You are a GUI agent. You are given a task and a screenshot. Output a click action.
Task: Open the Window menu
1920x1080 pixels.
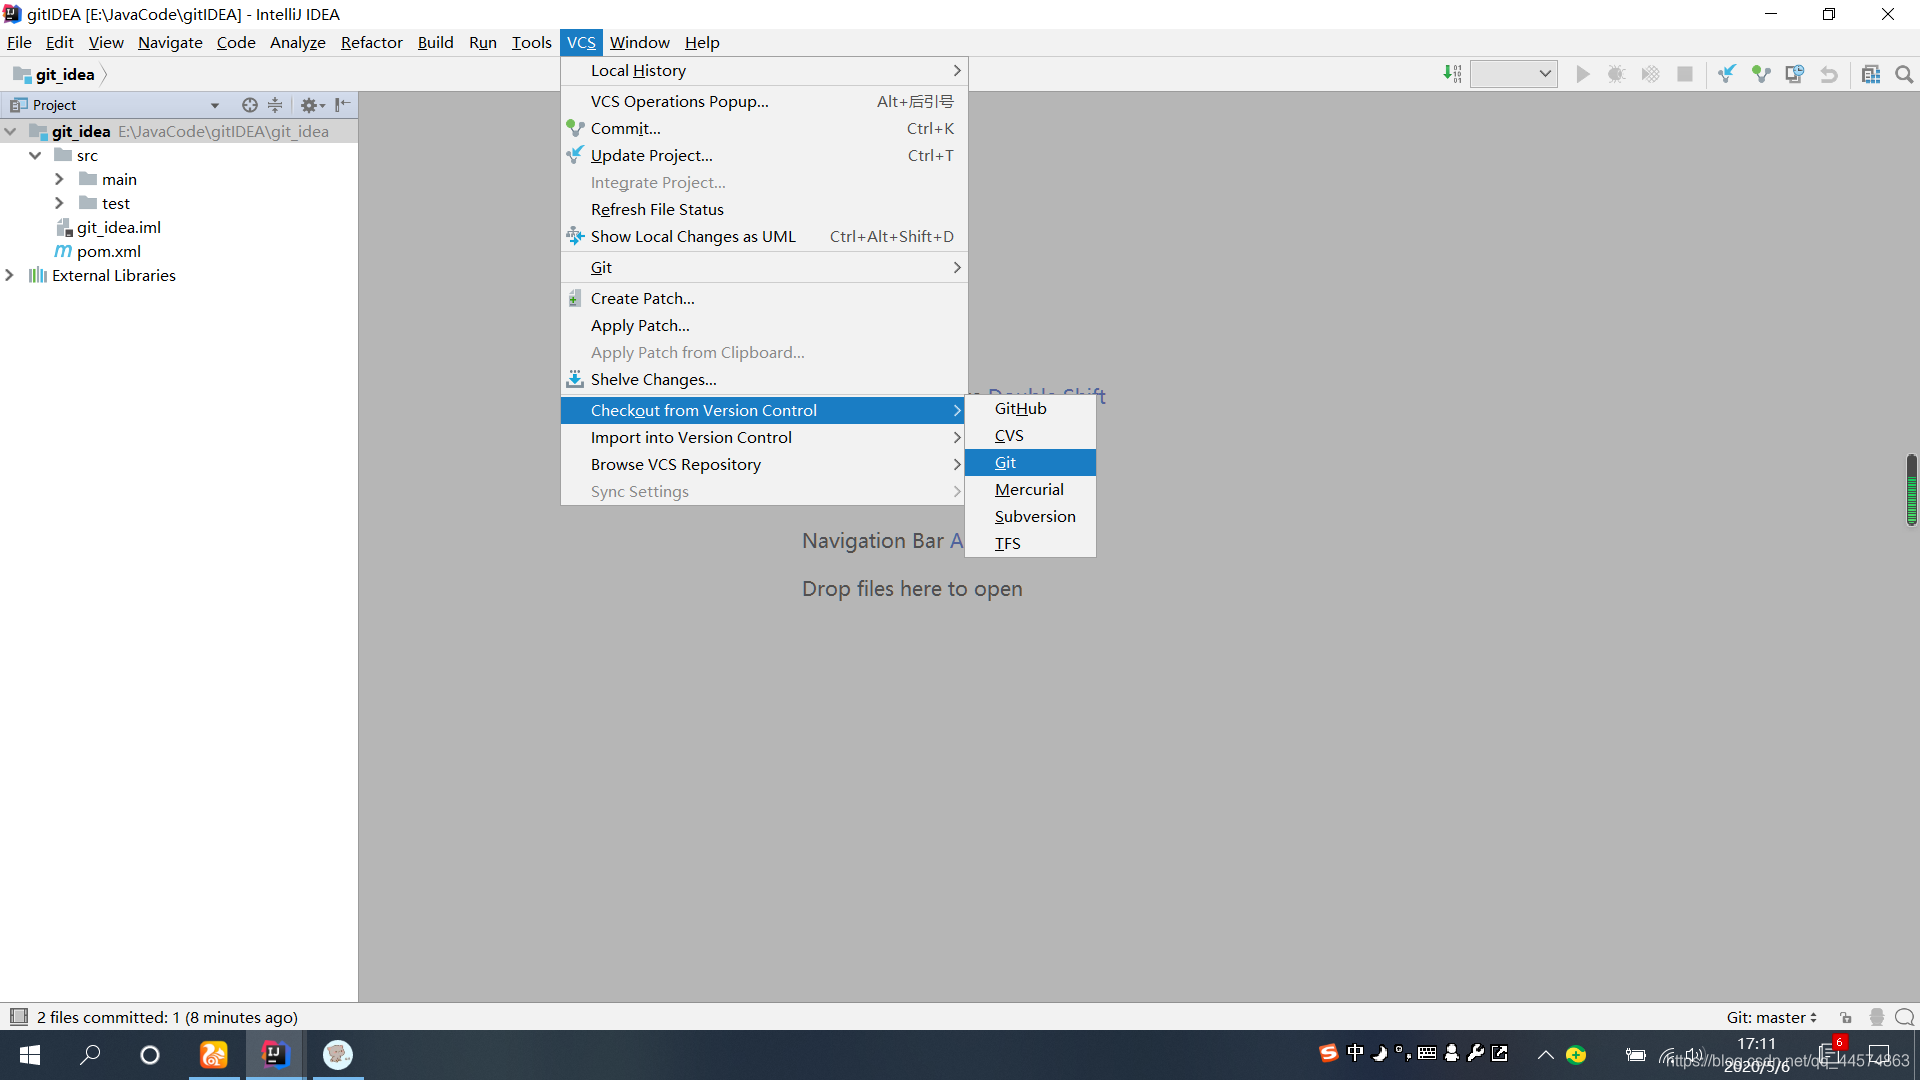pyautogui.click(x=639, y=42)
